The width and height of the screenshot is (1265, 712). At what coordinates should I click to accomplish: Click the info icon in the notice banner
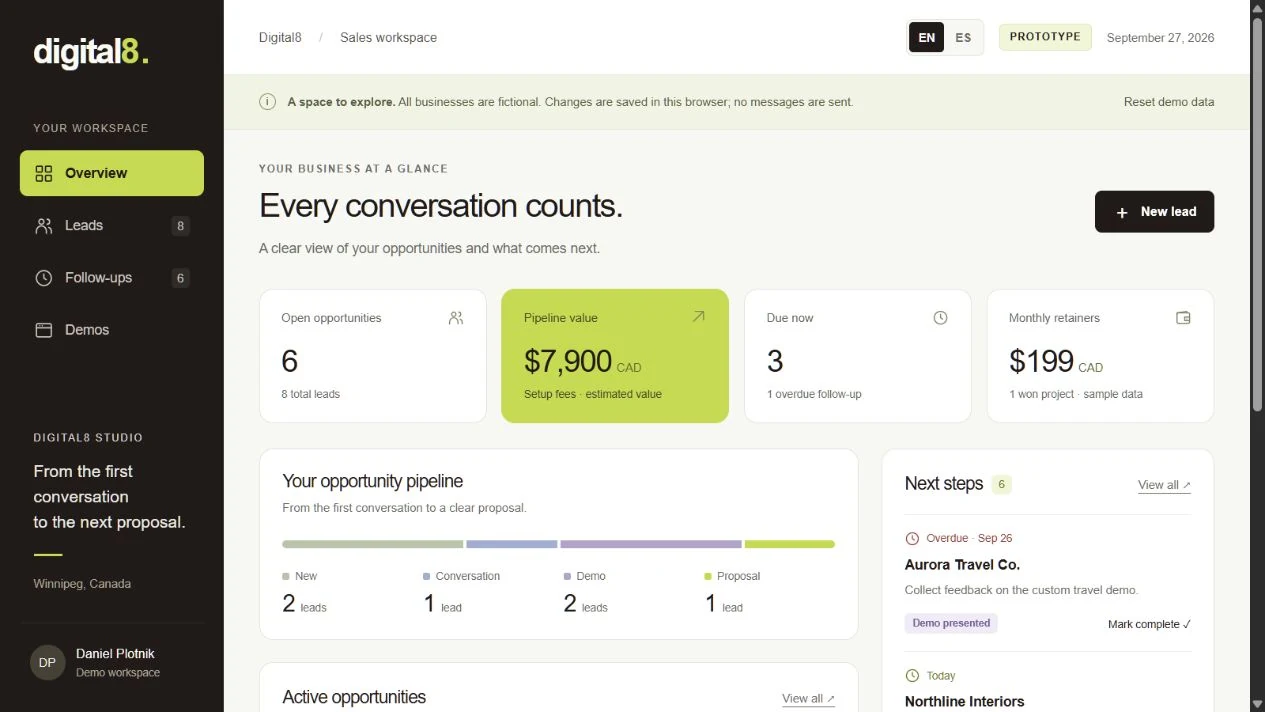pyautogui.click(x=267, y=102)
